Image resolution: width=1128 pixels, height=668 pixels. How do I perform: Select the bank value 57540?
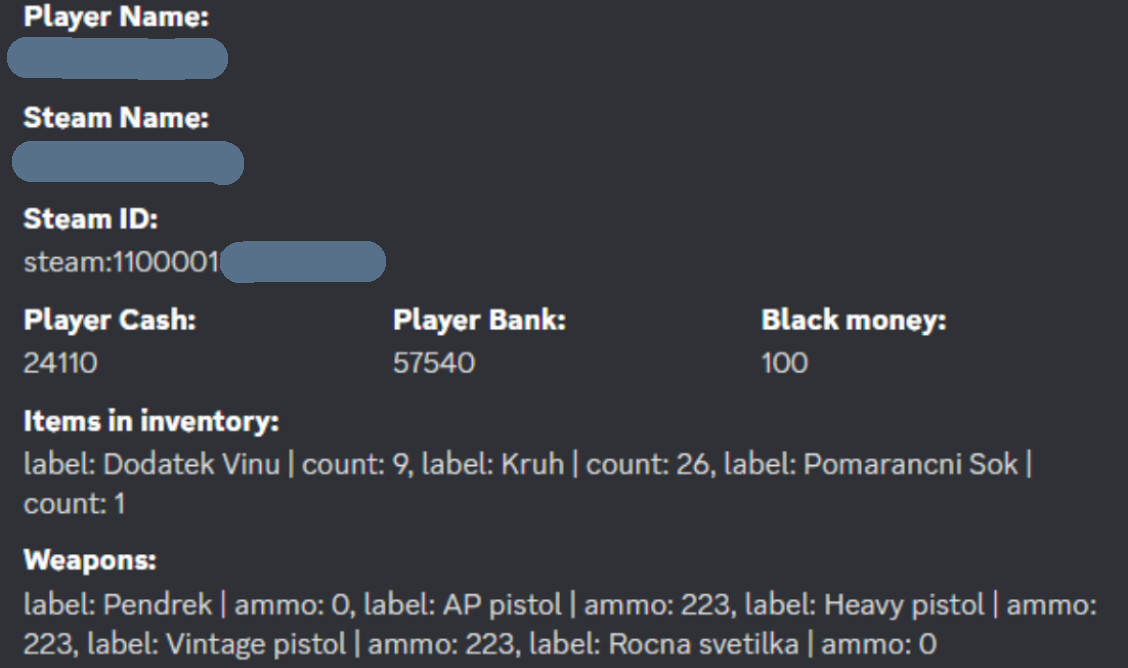pyautogui.click(x=434, y=363)
